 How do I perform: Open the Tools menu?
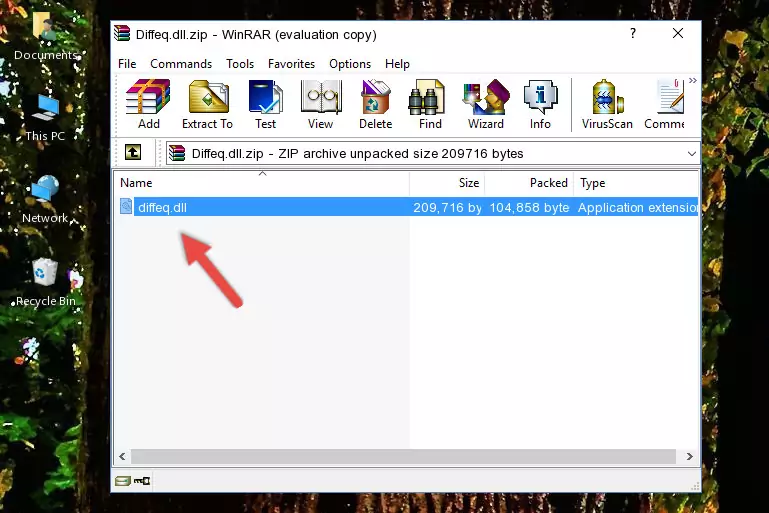[240, 64]
